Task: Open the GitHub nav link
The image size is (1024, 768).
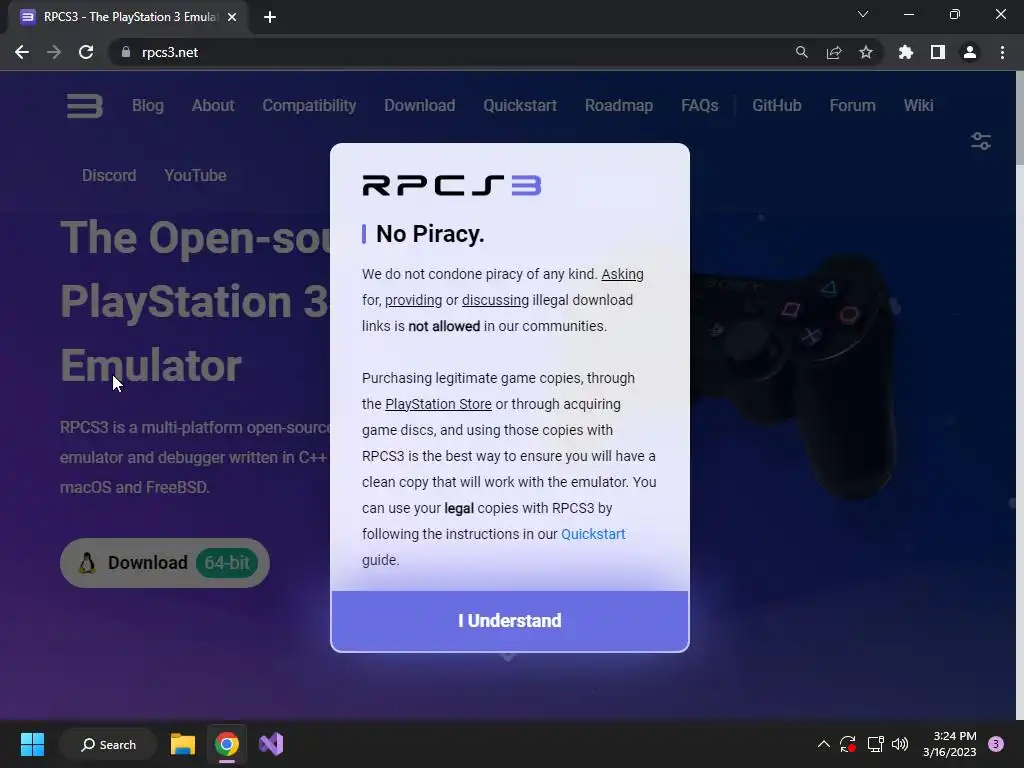Action: [x=776, y=105]
